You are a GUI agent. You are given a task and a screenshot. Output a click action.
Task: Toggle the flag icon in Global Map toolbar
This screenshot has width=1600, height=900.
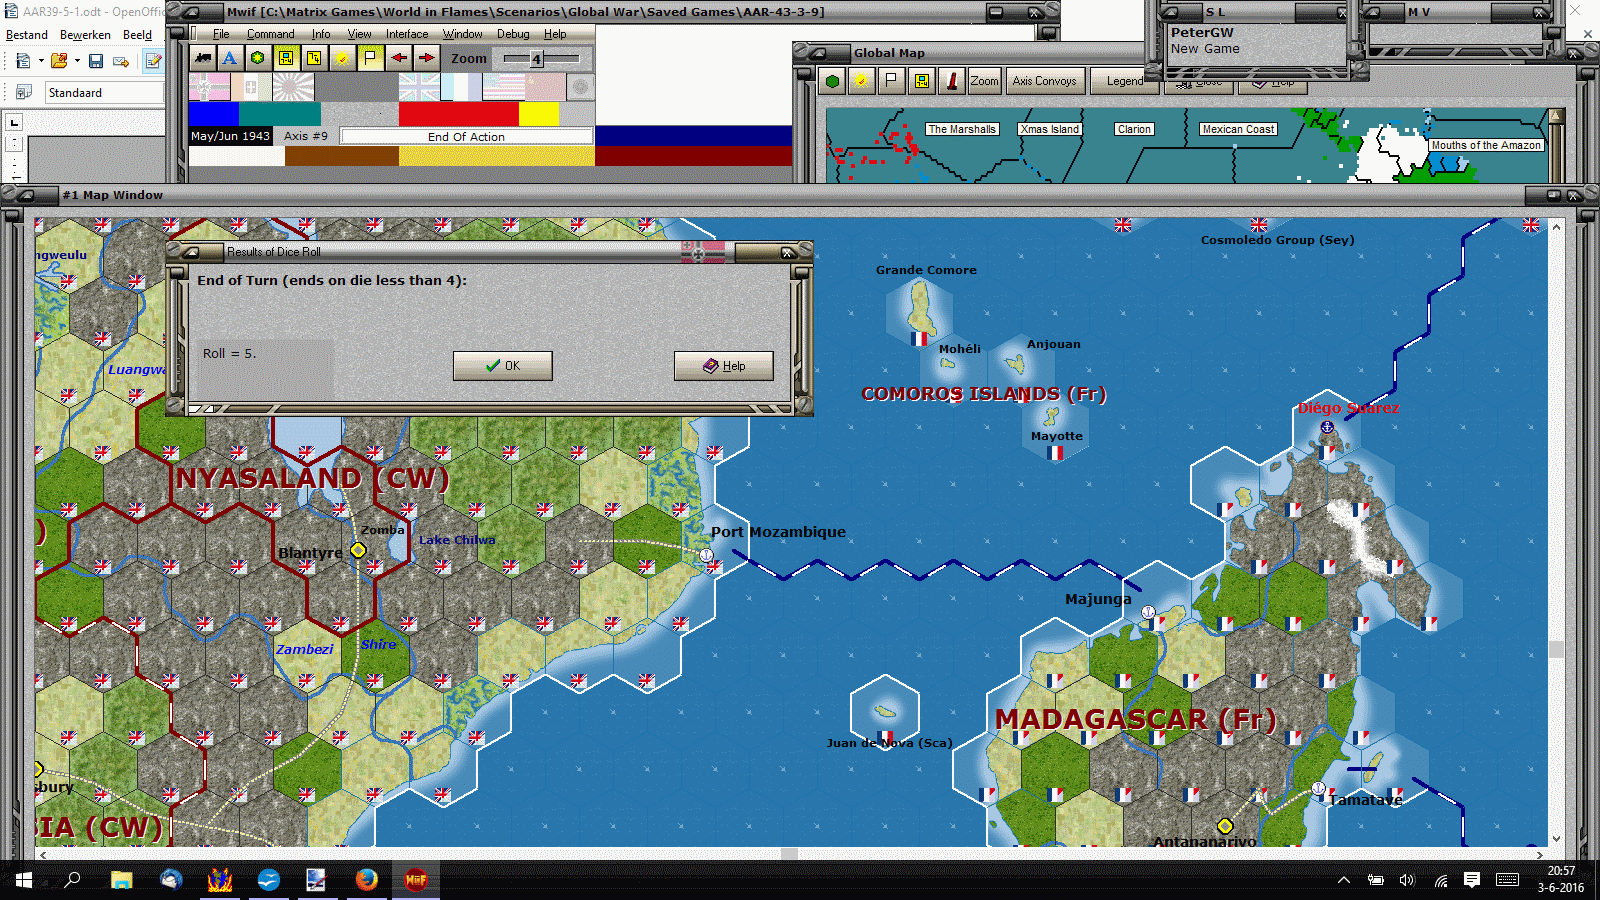891,81
